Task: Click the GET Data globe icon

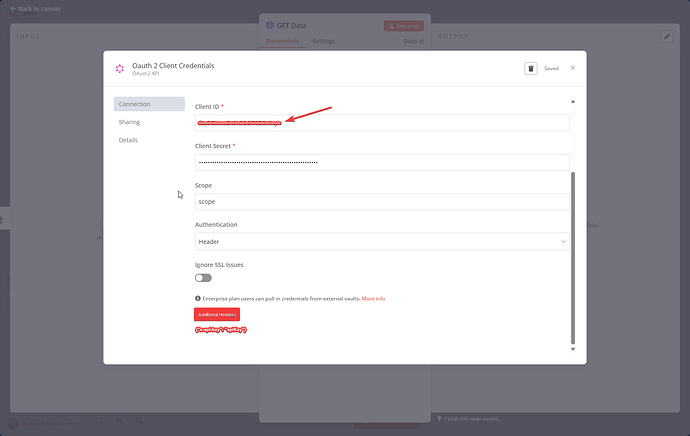Action: click(x=270, y=25)
